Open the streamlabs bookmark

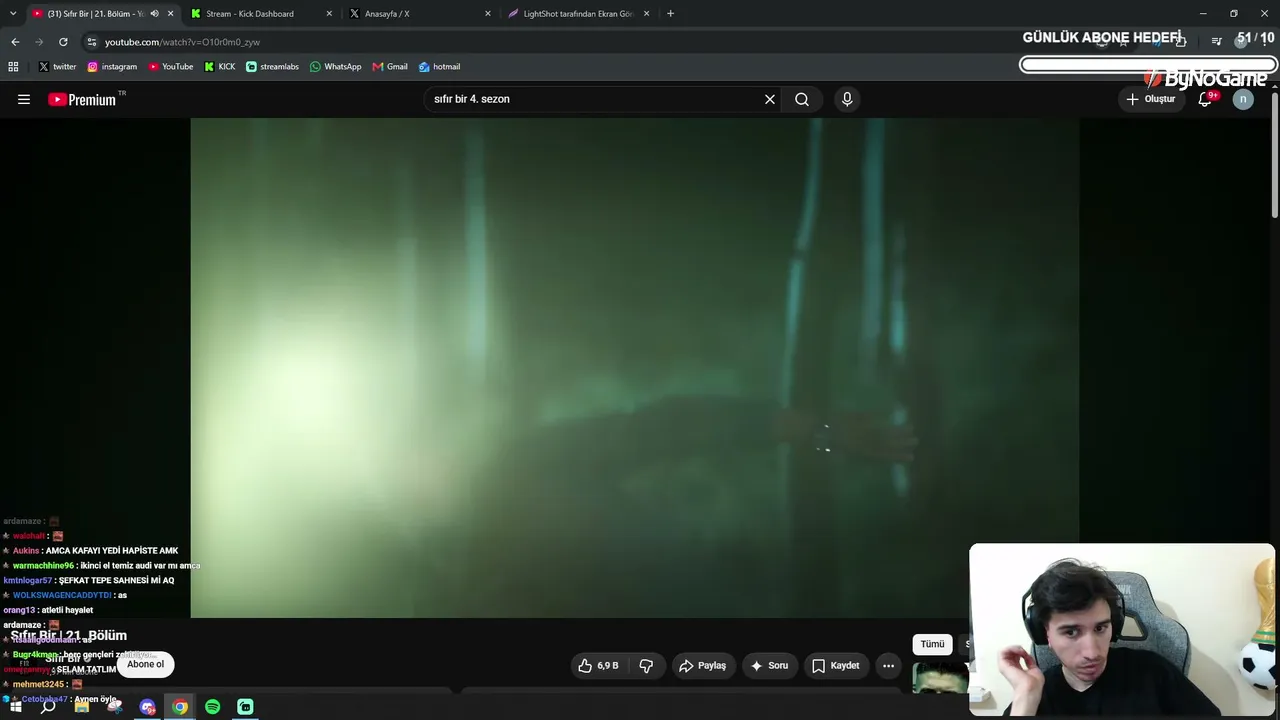272,67
